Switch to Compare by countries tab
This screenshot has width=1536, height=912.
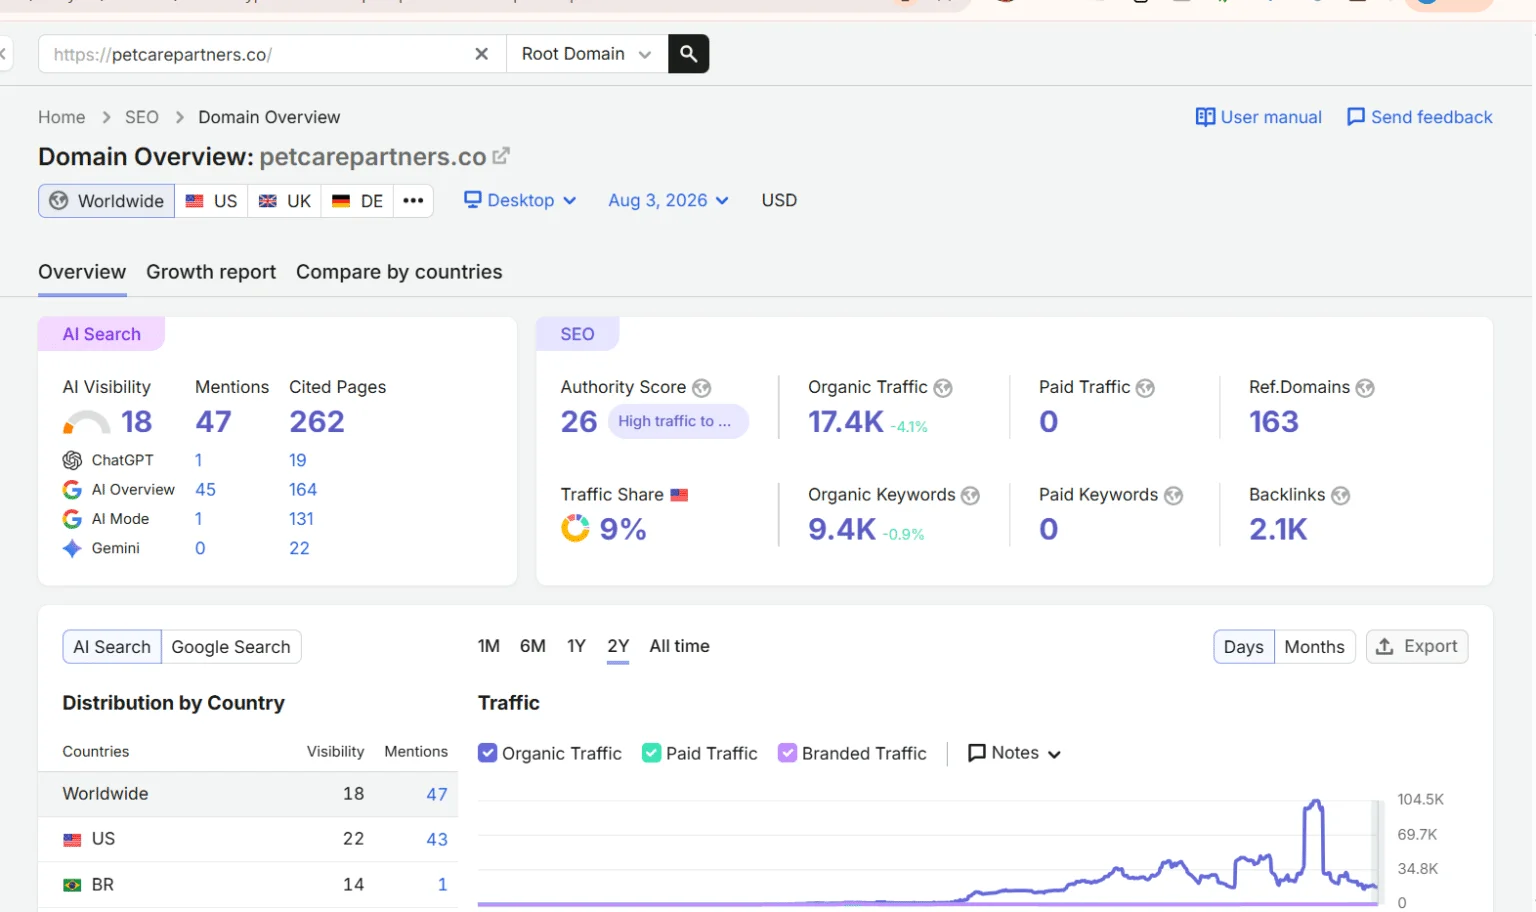(x=399, y=272)
